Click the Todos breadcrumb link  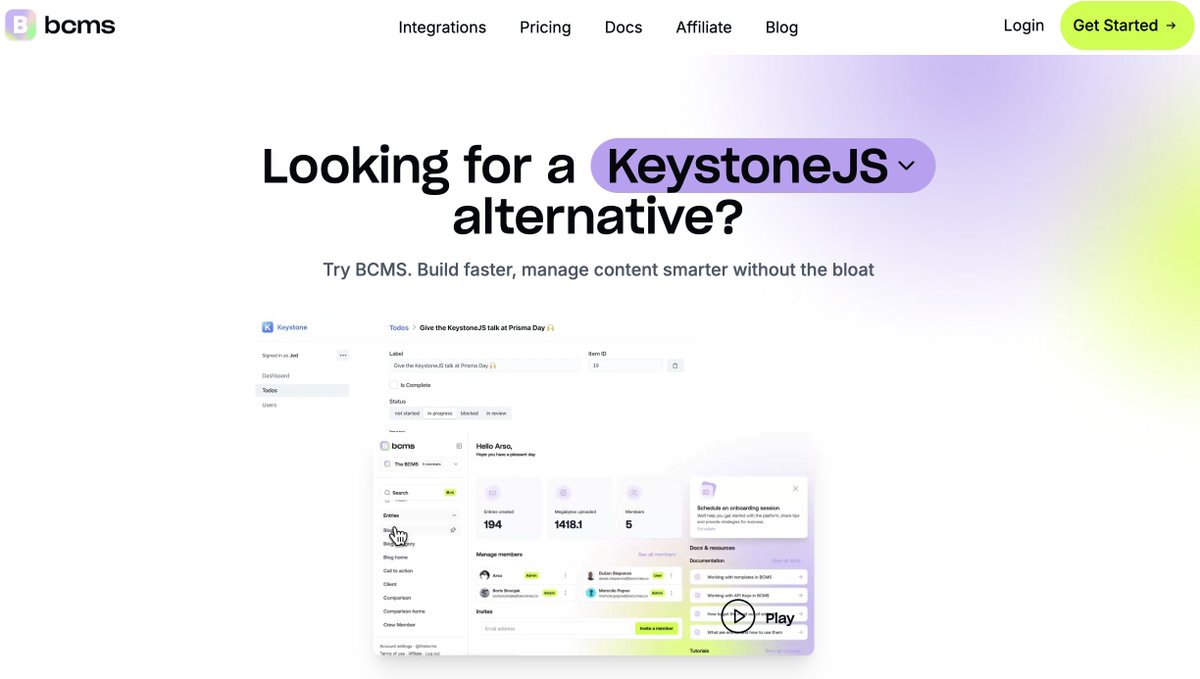(399, 327)
